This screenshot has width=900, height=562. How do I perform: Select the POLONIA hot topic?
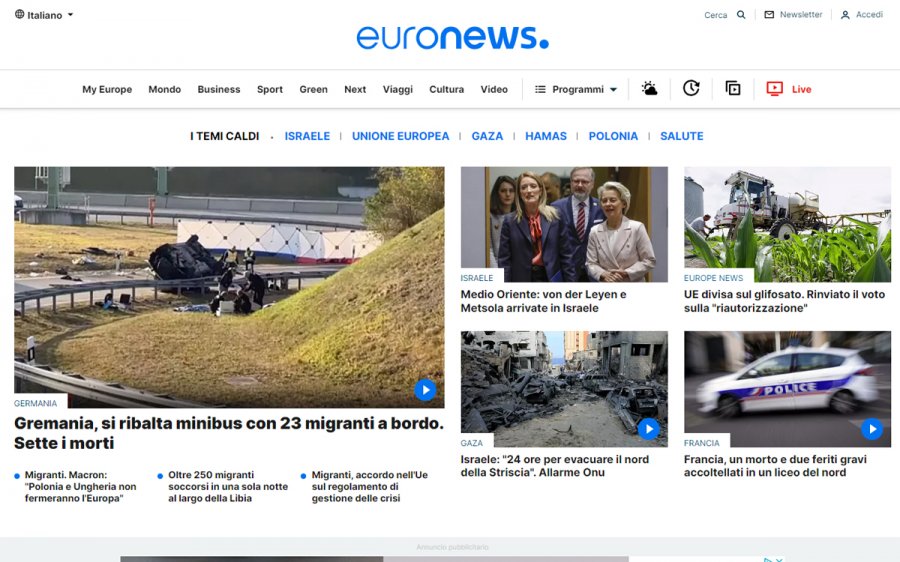pos(613,136)
